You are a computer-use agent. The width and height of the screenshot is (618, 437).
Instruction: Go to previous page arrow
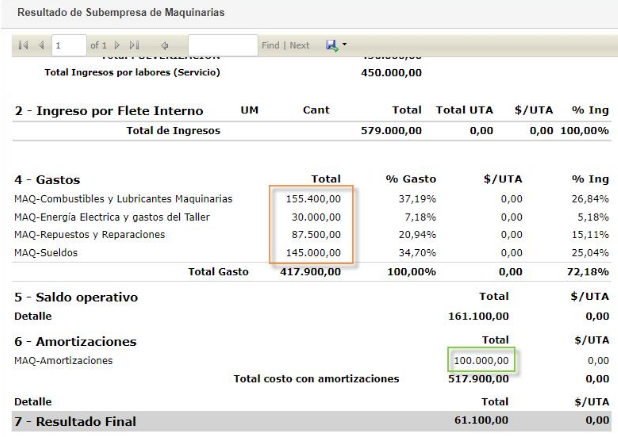(x=41, y=45)
